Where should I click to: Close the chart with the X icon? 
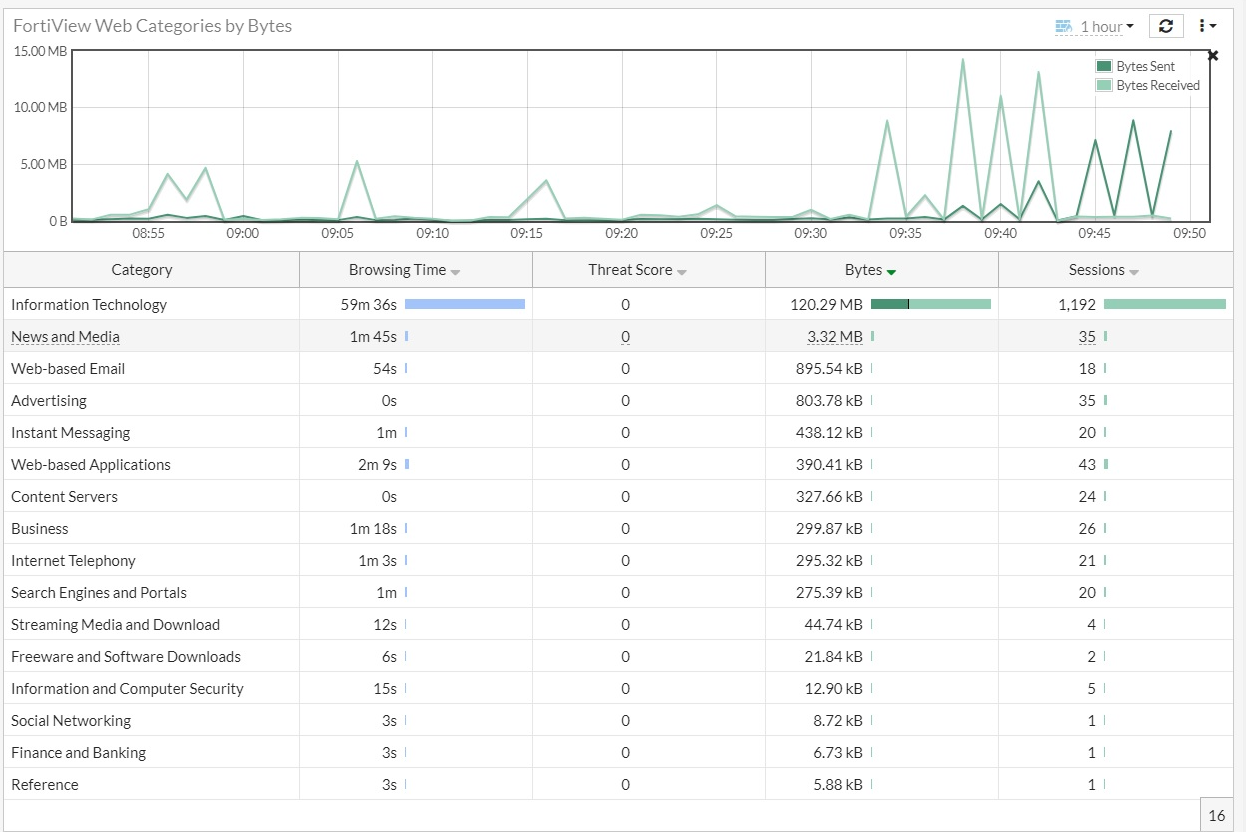pos(1213,56)
